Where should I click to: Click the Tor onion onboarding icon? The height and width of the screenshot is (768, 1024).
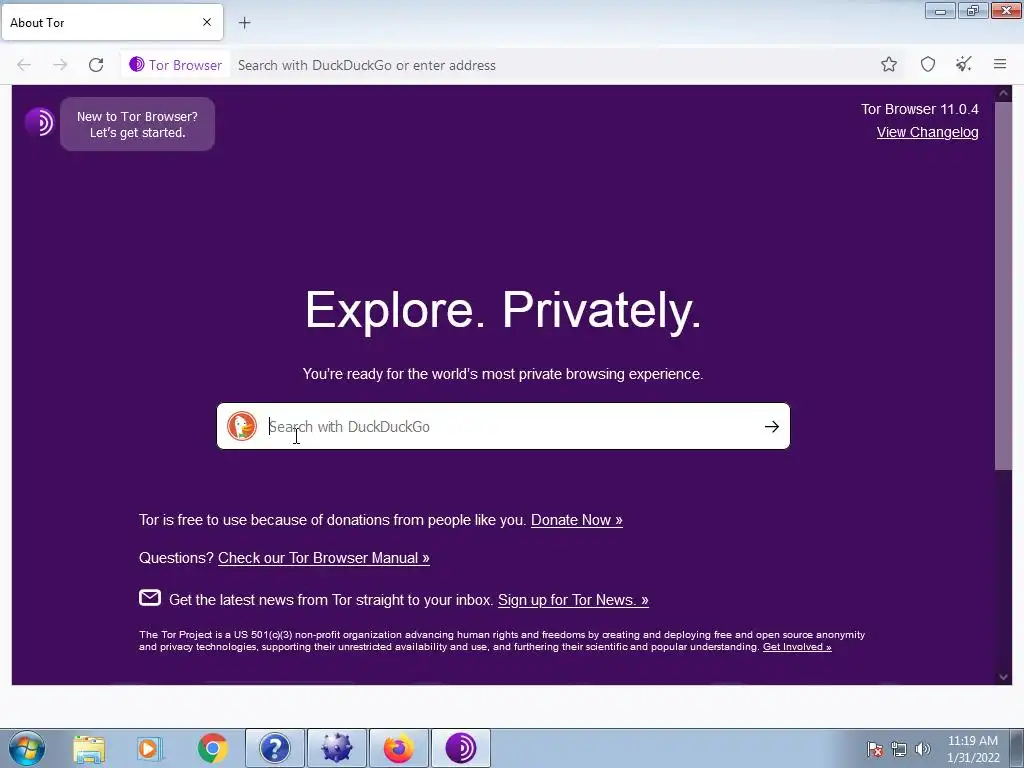39,122
